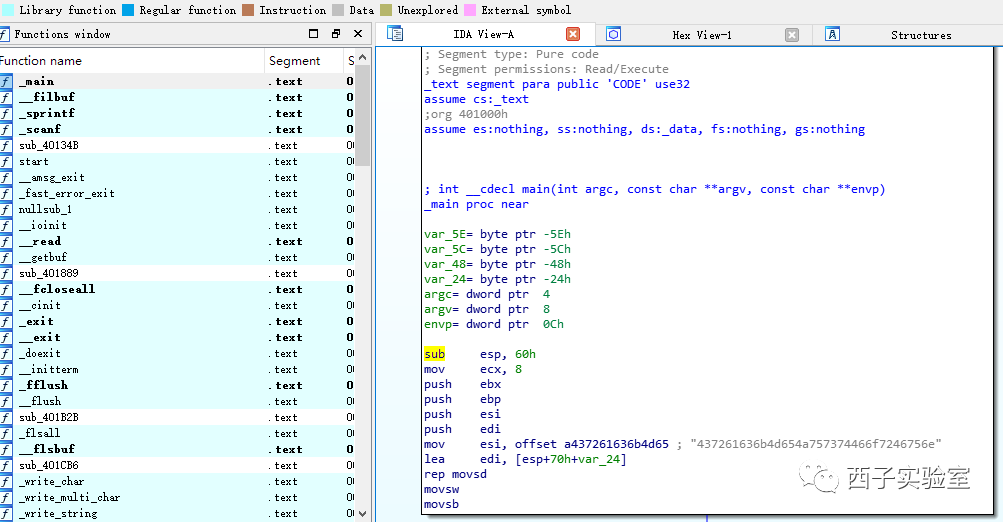Select the __fcloseall function row
Viewport: 1003px width, 522px height.
[x=178, y=289]
